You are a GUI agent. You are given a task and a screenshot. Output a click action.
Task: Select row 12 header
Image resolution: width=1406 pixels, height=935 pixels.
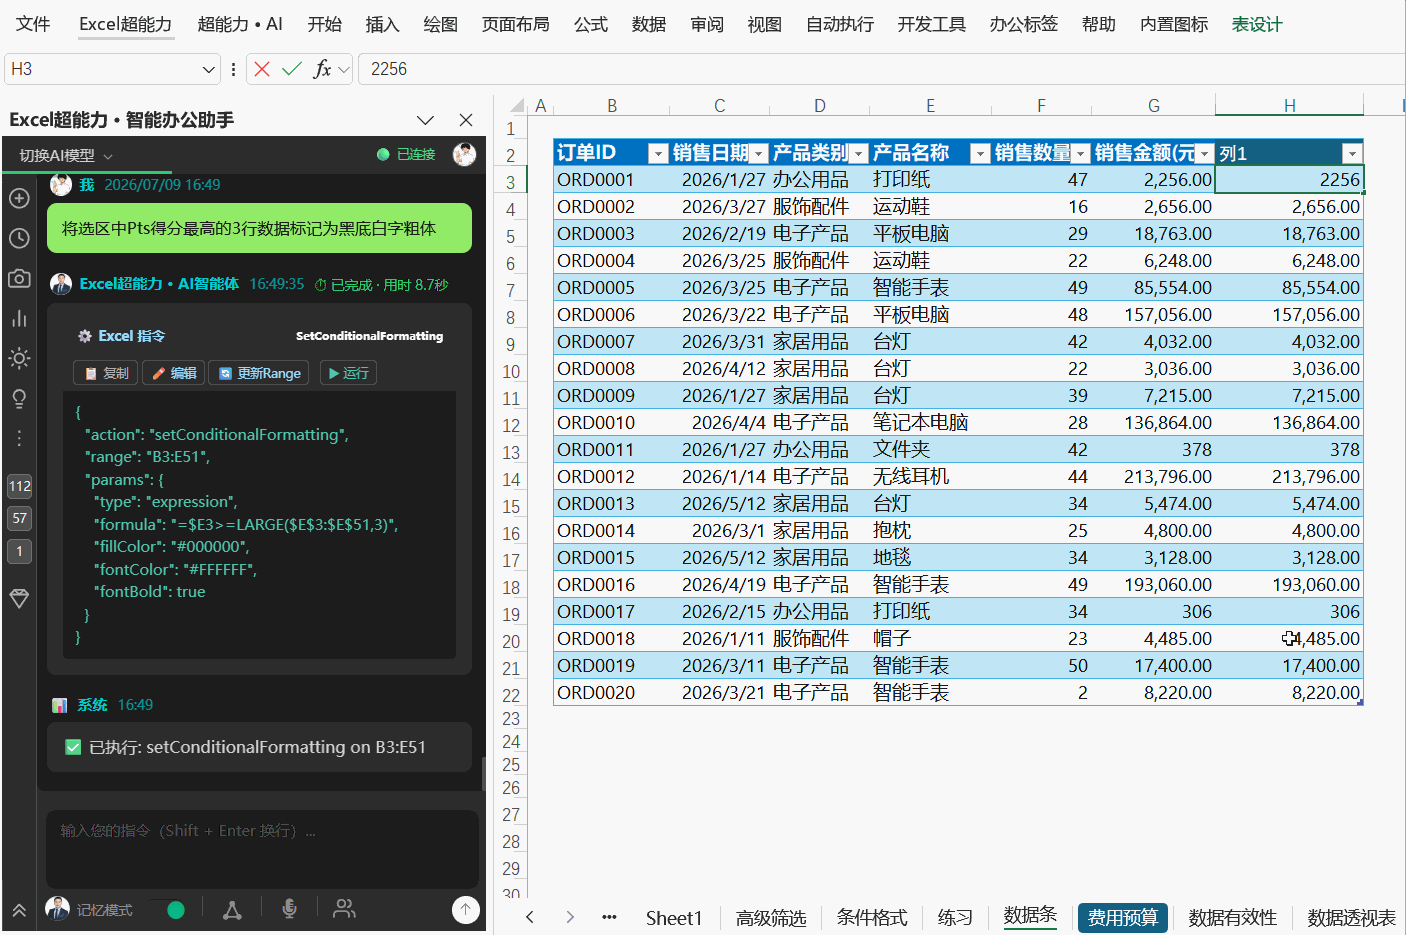click(x=511, y=425)
